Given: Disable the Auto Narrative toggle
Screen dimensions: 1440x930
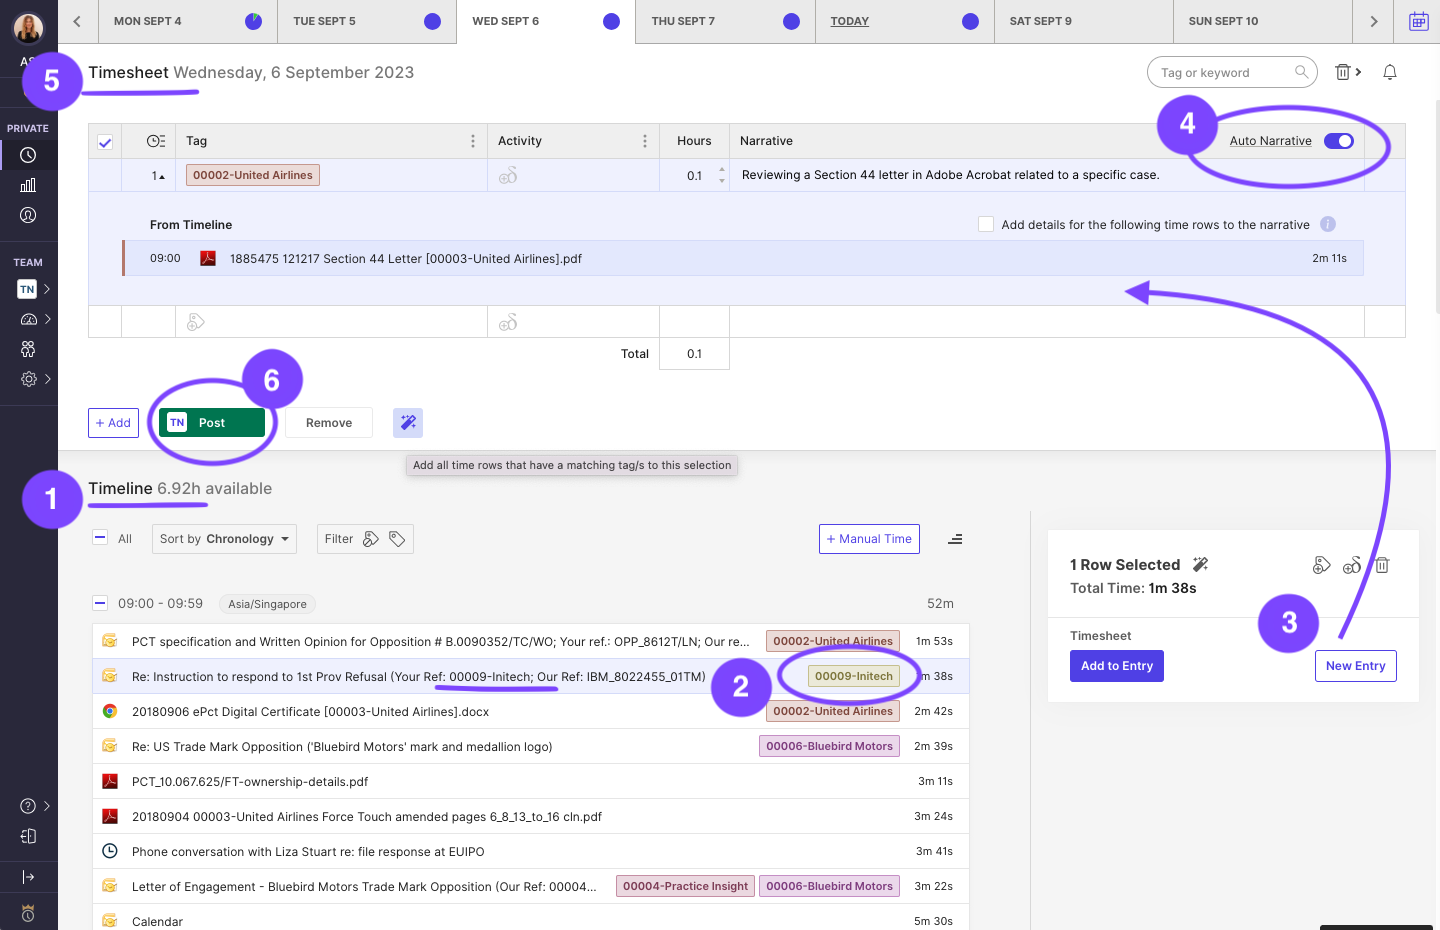Looking at the screenshot, I should coord(1339,141).
